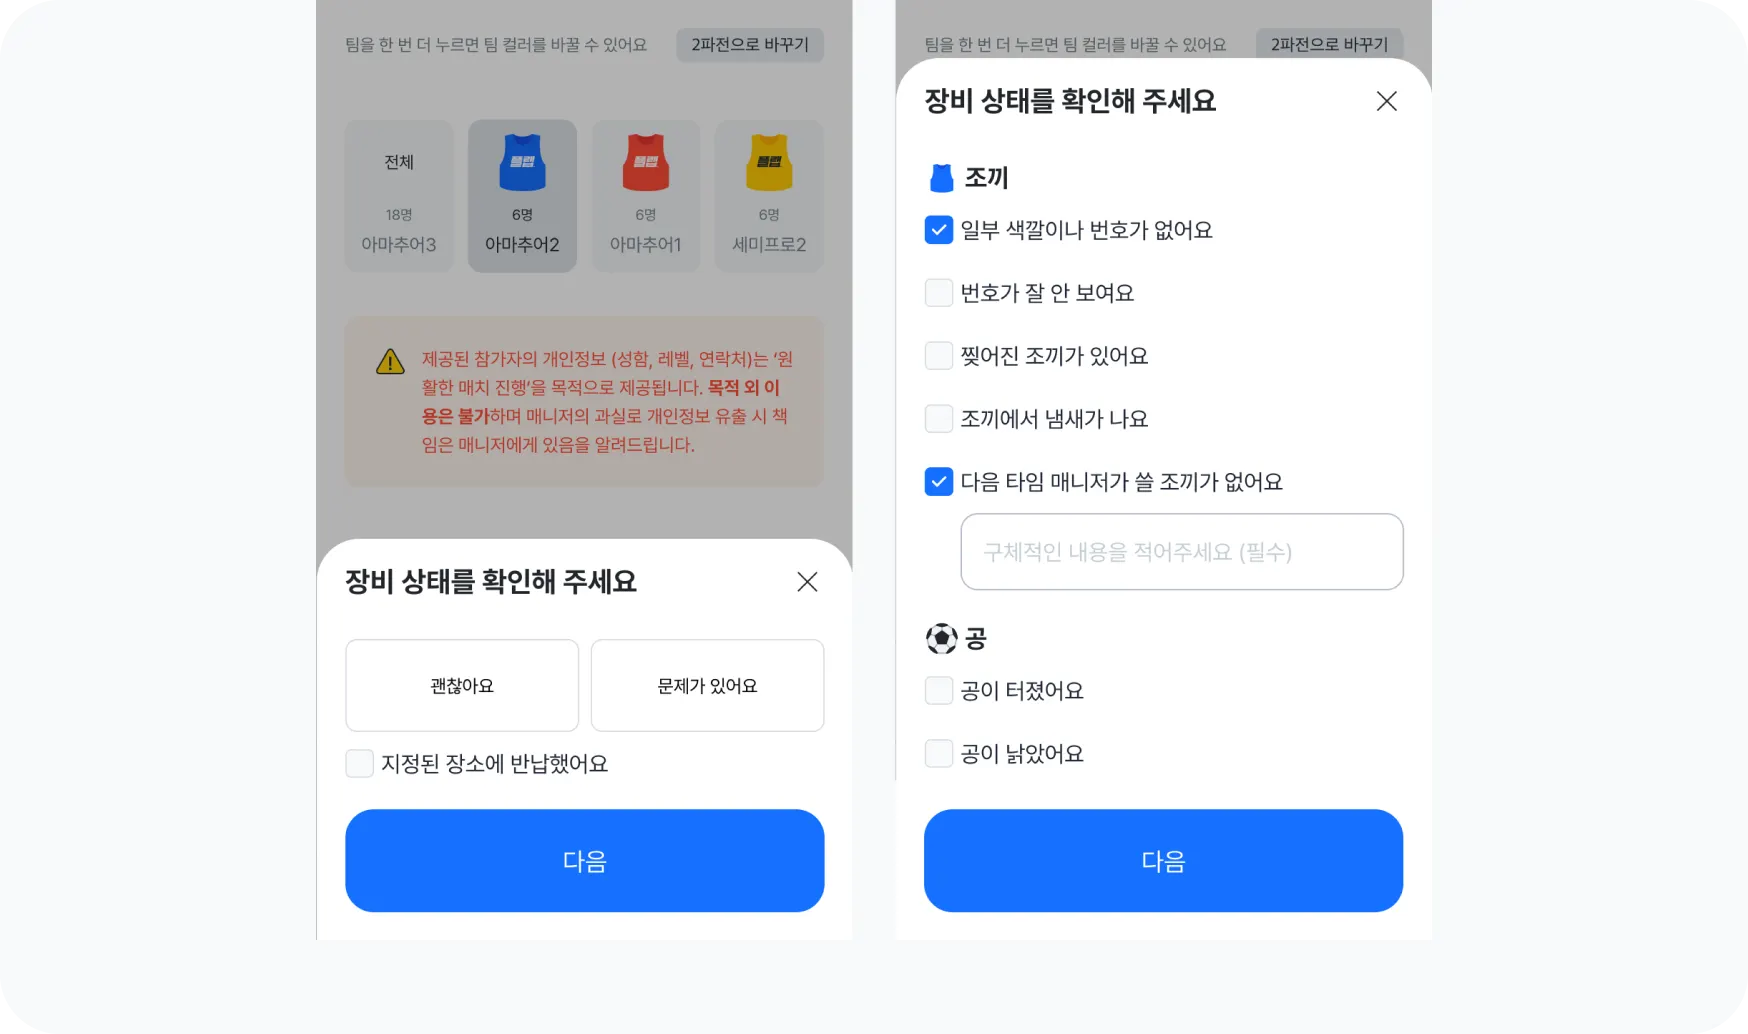The height and width of the screenshot is (1034, 1748).
Task: Check 지정된 장소에 반납했어요 box
Action: (x=359, y=764)
